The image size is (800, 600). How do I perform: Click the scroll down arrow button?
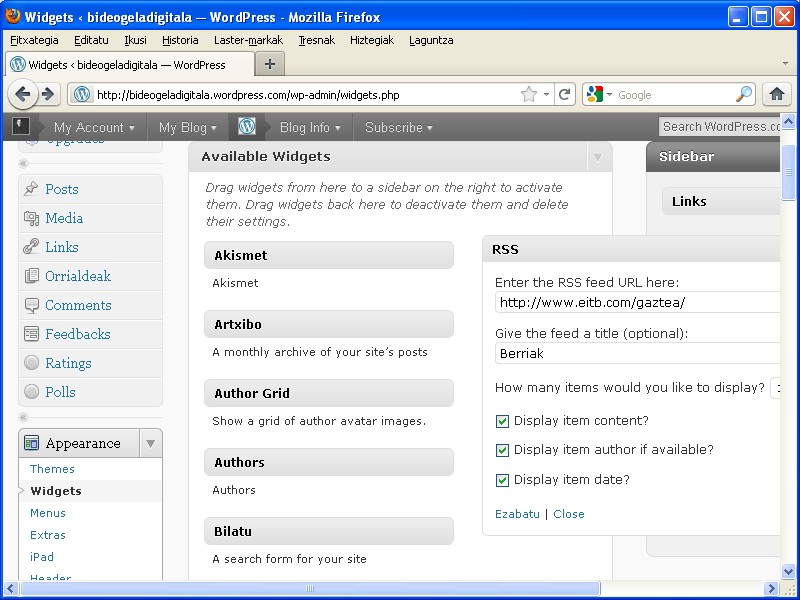point(788,572)
